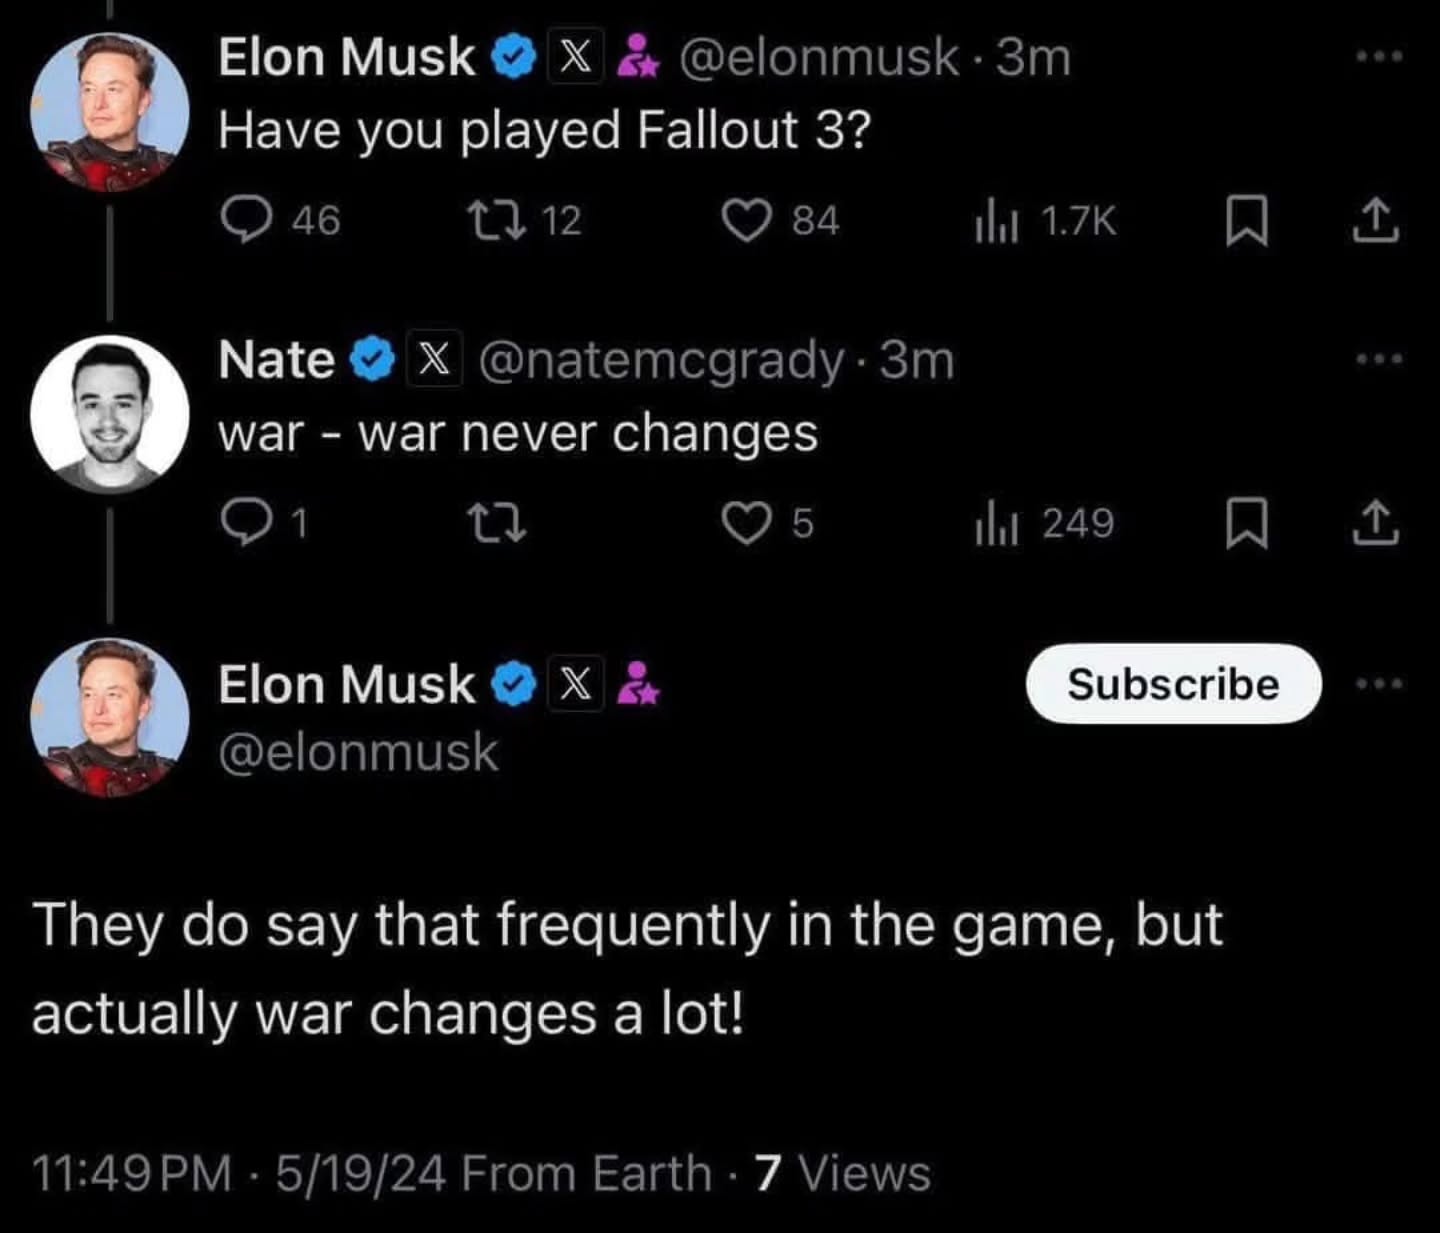The image size is (1440, 1233).
Task: Open the @elonmusk handle under main tweet
Action: (358, 752)
